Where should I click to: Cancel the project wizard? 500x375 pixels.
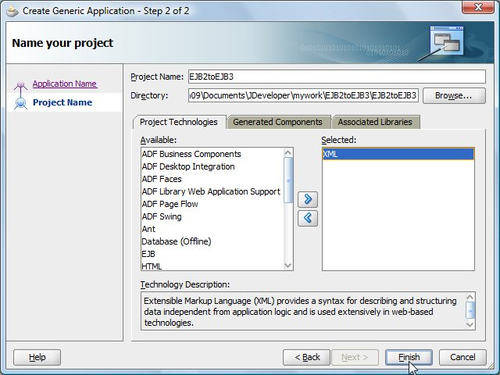point(463,357)
